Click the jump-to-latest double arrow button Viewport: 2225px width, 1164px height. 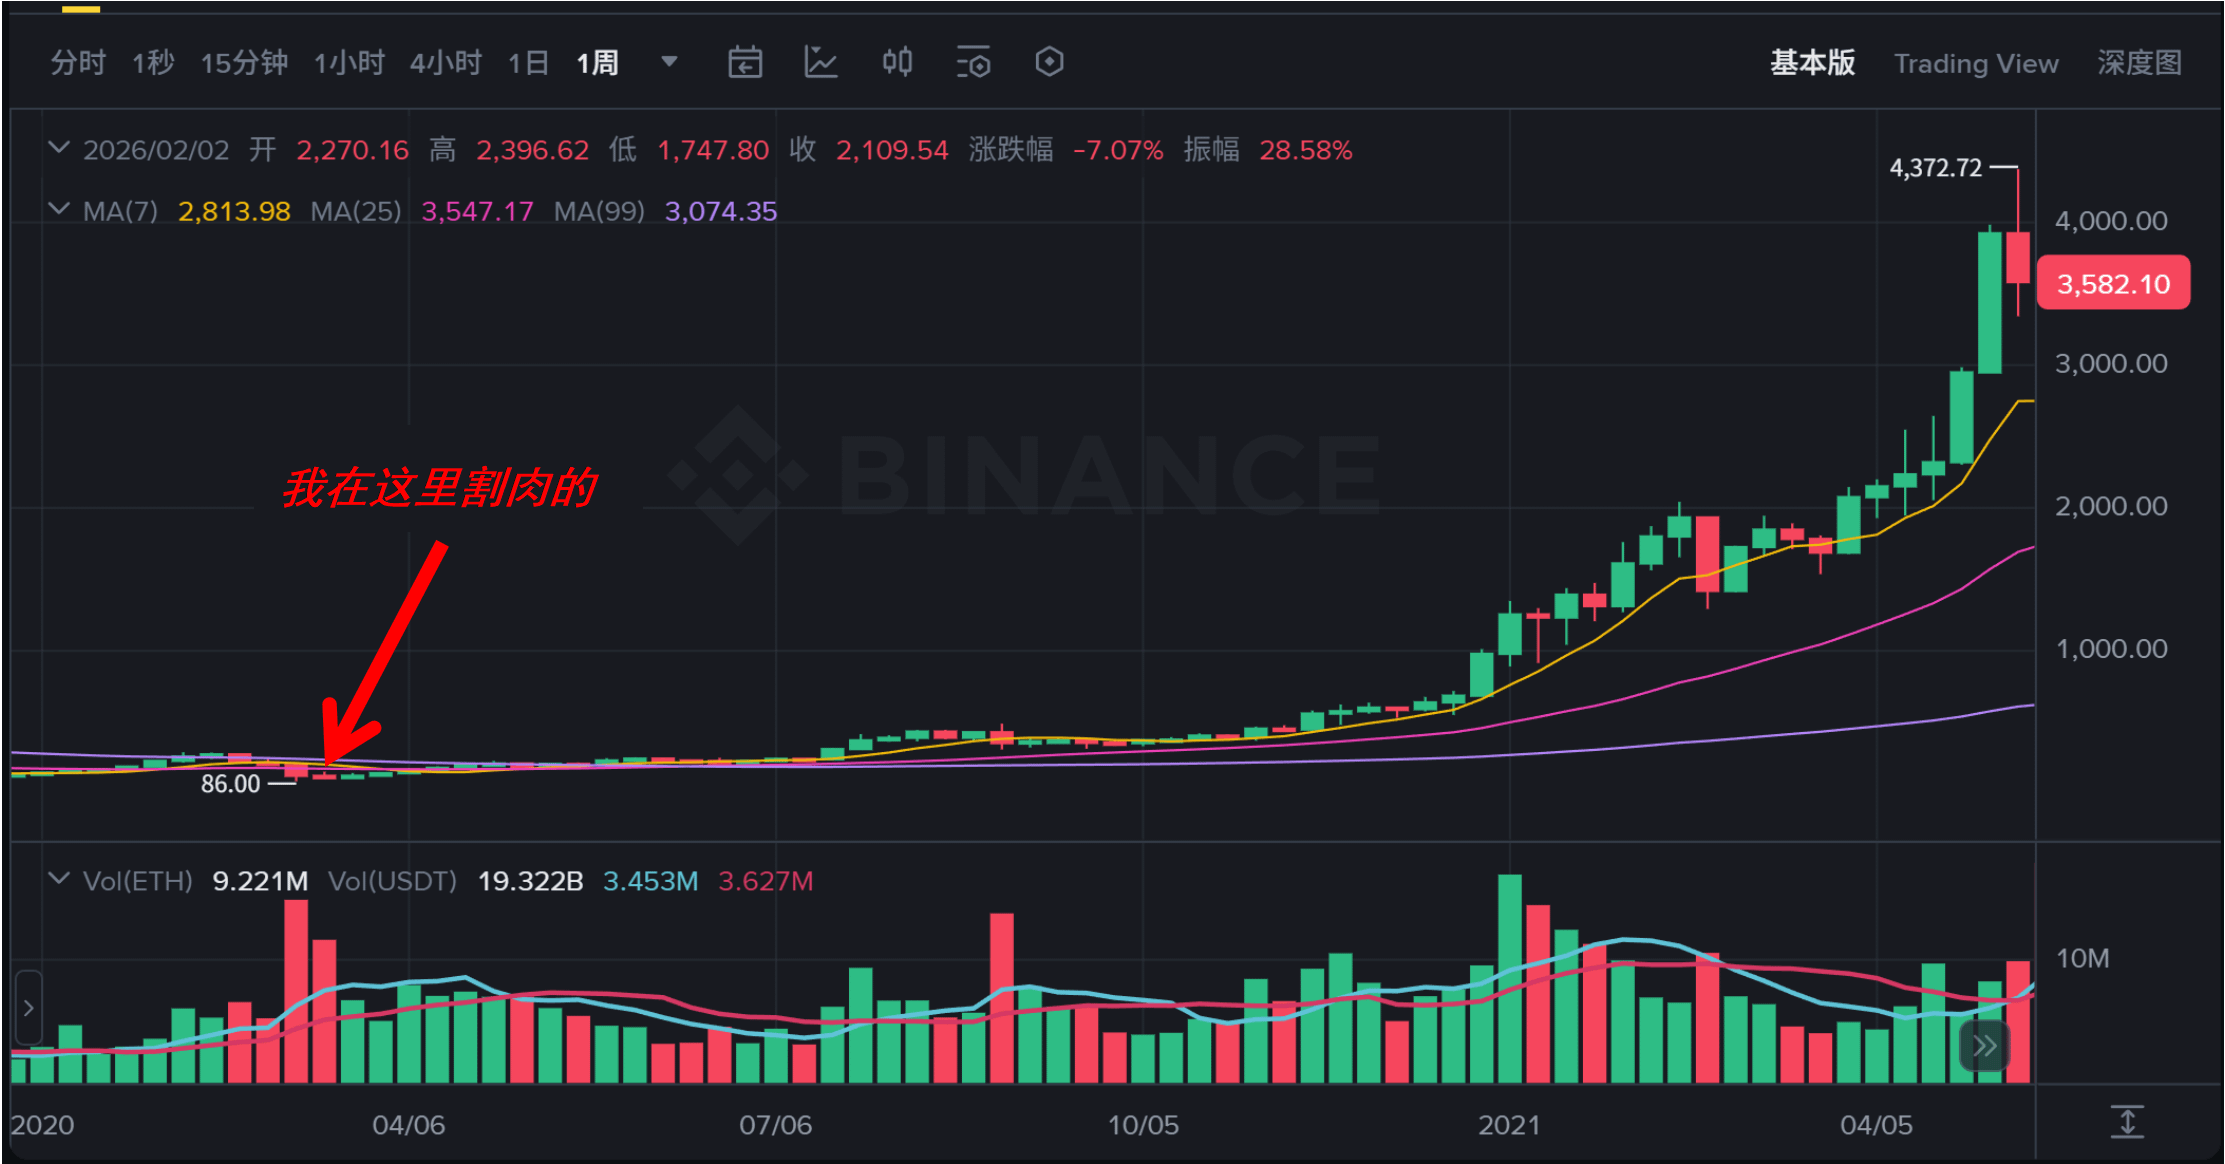[x=1984, y=1047]
